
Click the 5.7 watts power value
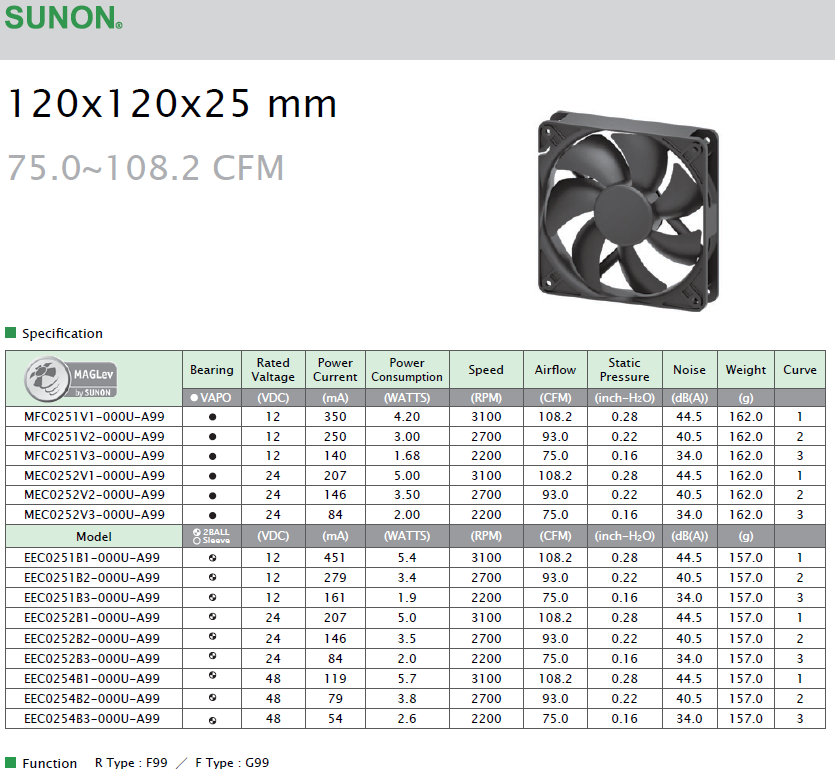coord(407,679)
